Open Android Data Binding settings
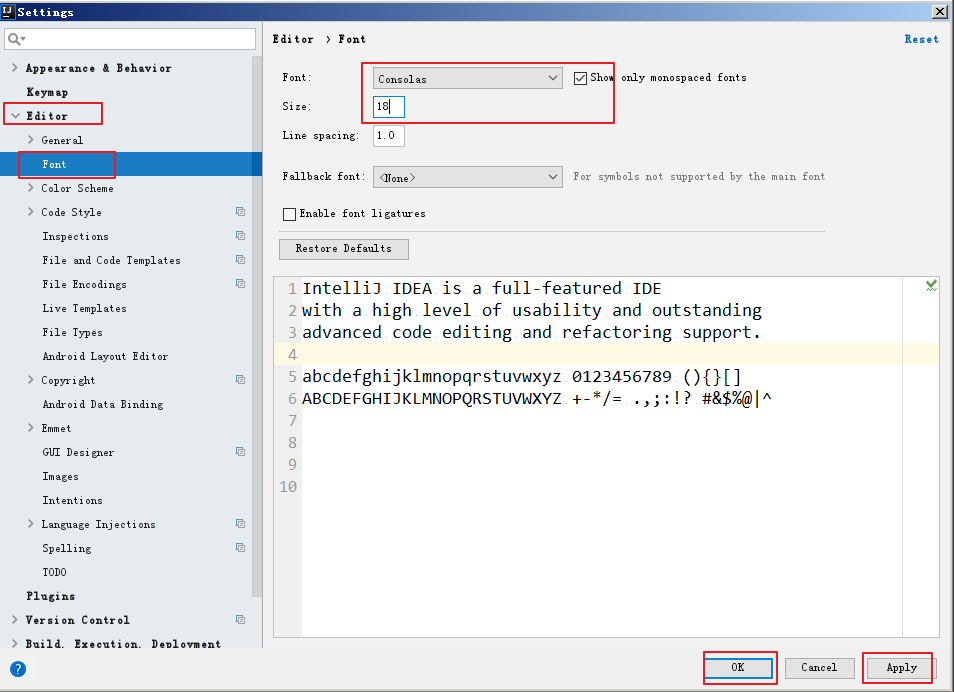954x692 pixels. (x=103, y=404)
